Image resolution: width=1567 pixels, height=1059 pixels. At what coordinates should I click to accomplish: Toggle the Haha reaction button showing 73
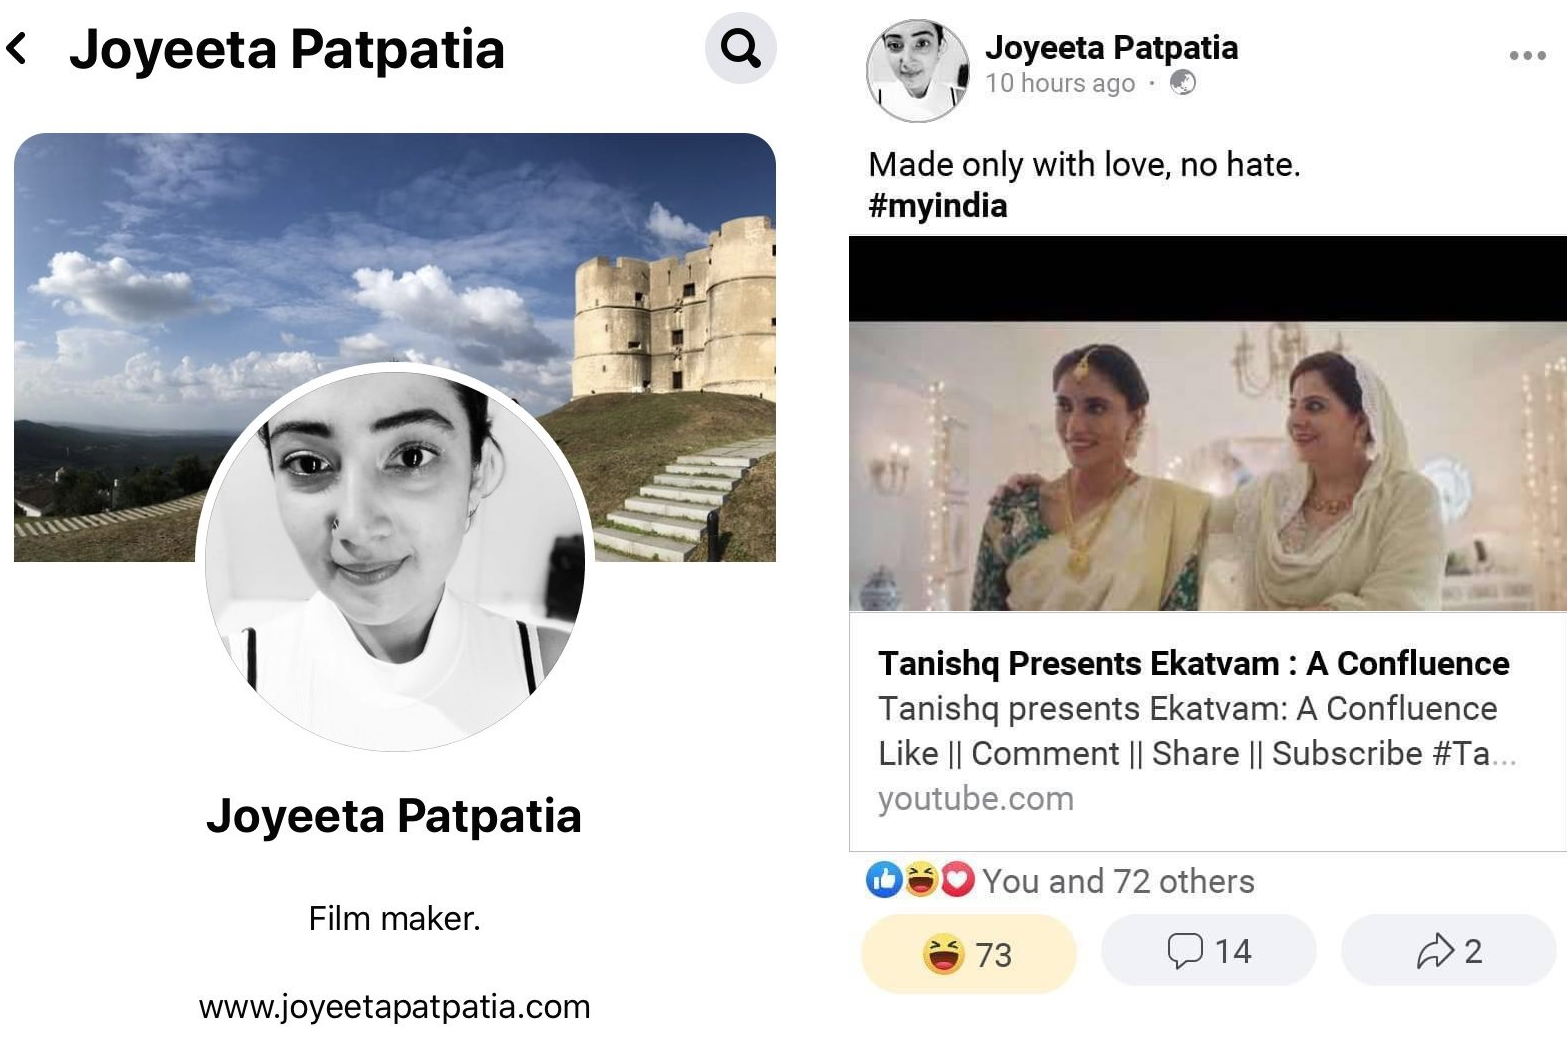[x=968, y=953]
